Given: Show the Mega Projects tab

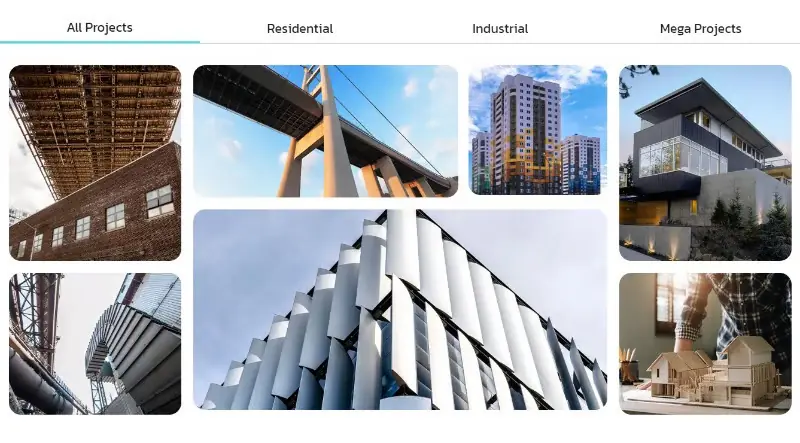Looking at the screenshot, I should [x=700, y=29].
